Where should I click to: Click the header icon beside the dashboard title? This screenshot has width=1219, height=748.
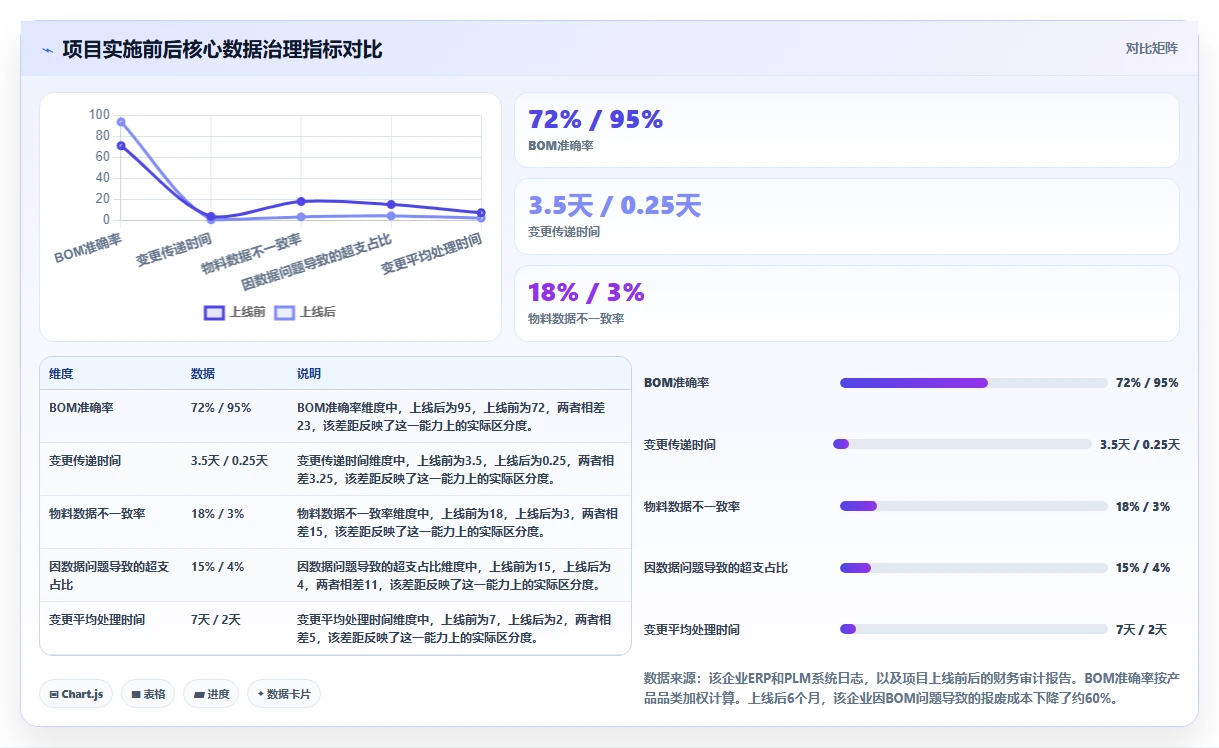pyautogui.click(x=48, y=50)
